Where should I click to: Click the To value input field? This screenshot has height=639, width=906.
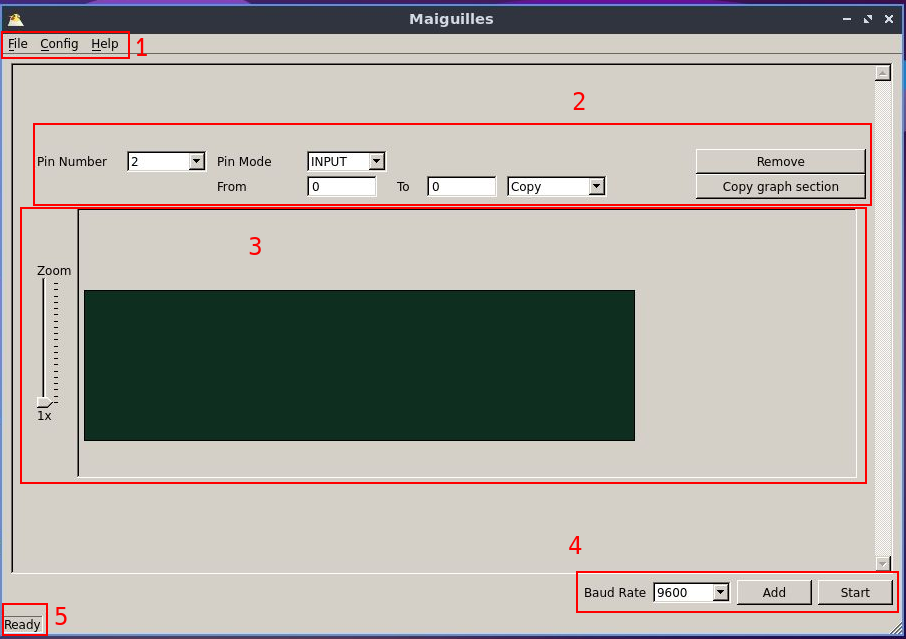pos(462,187)
